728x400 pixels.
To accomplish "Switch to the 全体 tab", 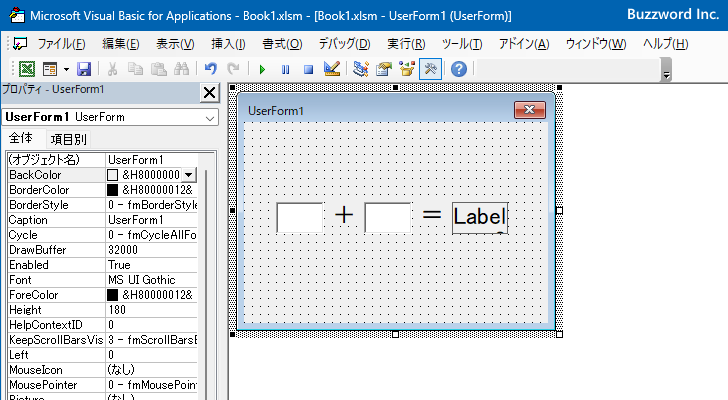I will coord(20,138).
